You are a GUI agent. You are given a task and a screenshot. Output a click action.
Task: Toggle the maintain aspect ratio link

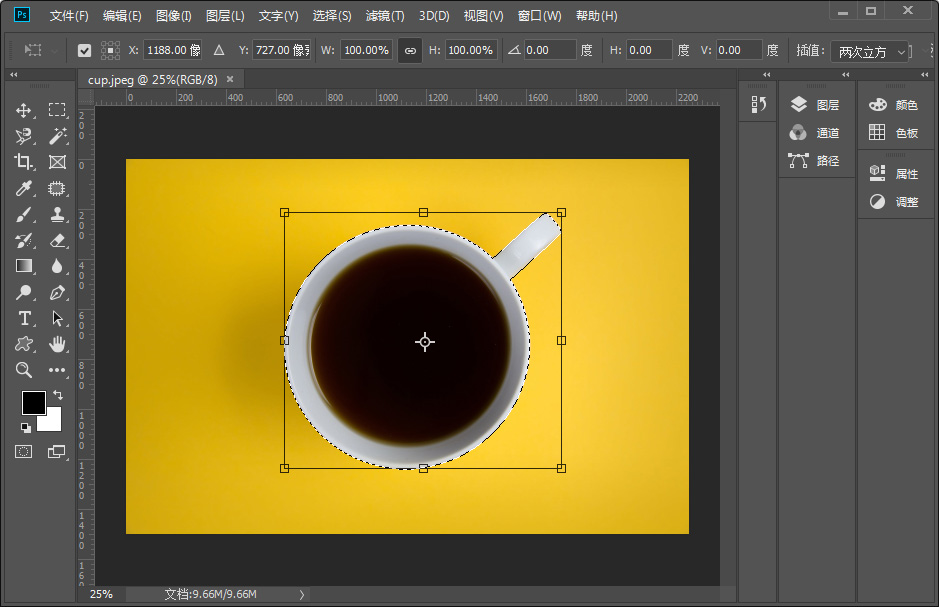click(x=410, y=51)
